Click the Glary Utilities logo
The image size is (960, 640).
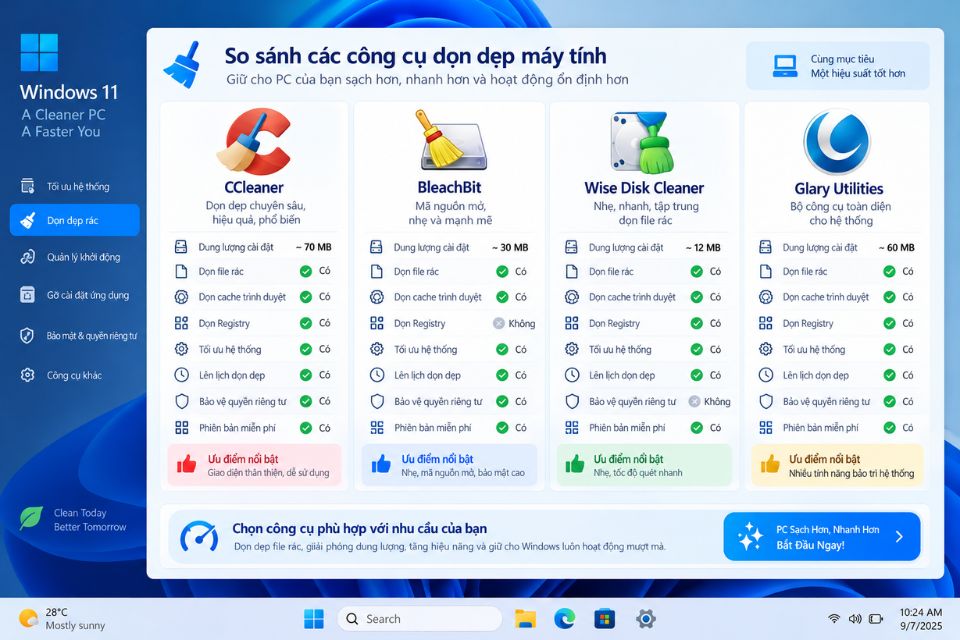[837, 142]
